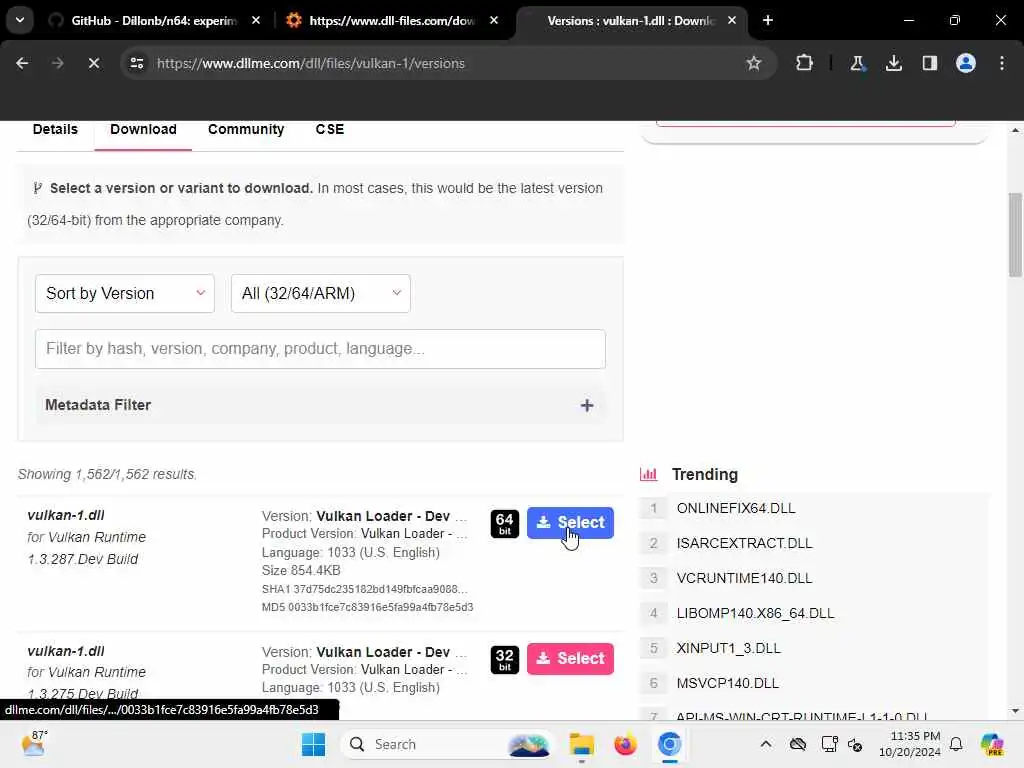The width and height of the screenshot is (1024, 768).
Task: Click the scrollbar down arrow
Action: tap(1015, 711)
